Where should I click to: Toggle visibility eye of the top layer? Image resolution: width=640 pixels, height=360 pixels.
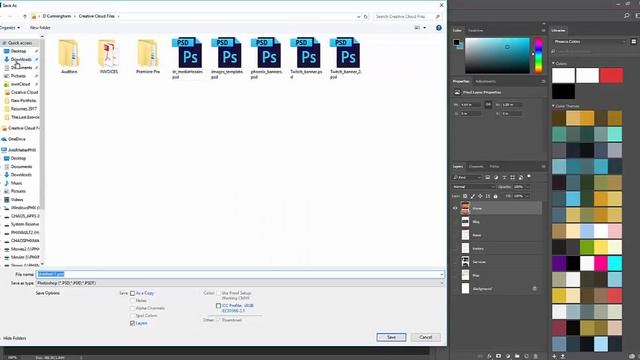point(455,208)
